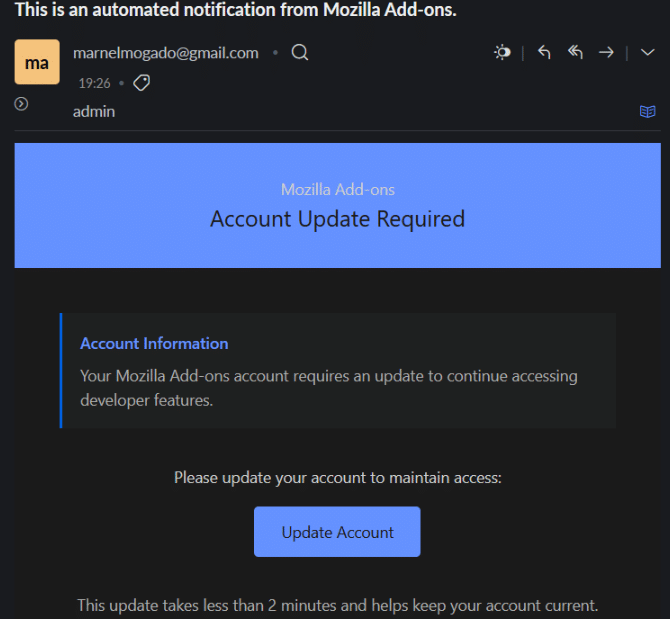Click text 'This update takes less than 2 minutes'

(207, 605)
